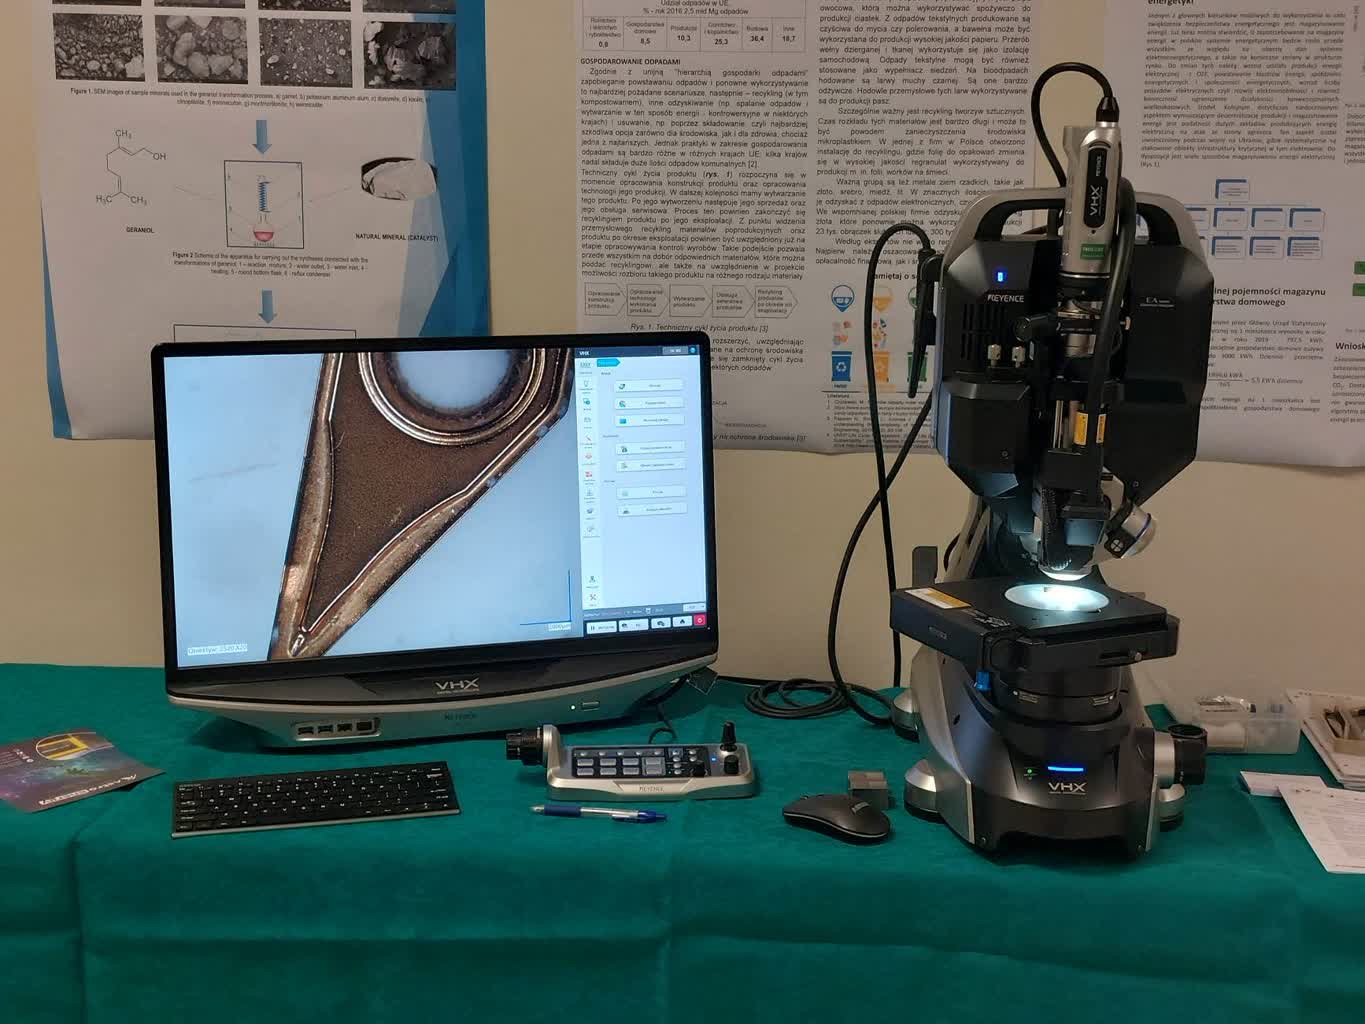Select the top icon in the left sidebar

pyautogui.click(x=587, y=386)
